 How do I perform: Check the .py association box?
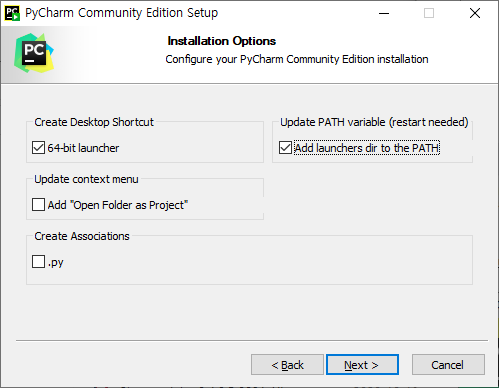point(38,262)
